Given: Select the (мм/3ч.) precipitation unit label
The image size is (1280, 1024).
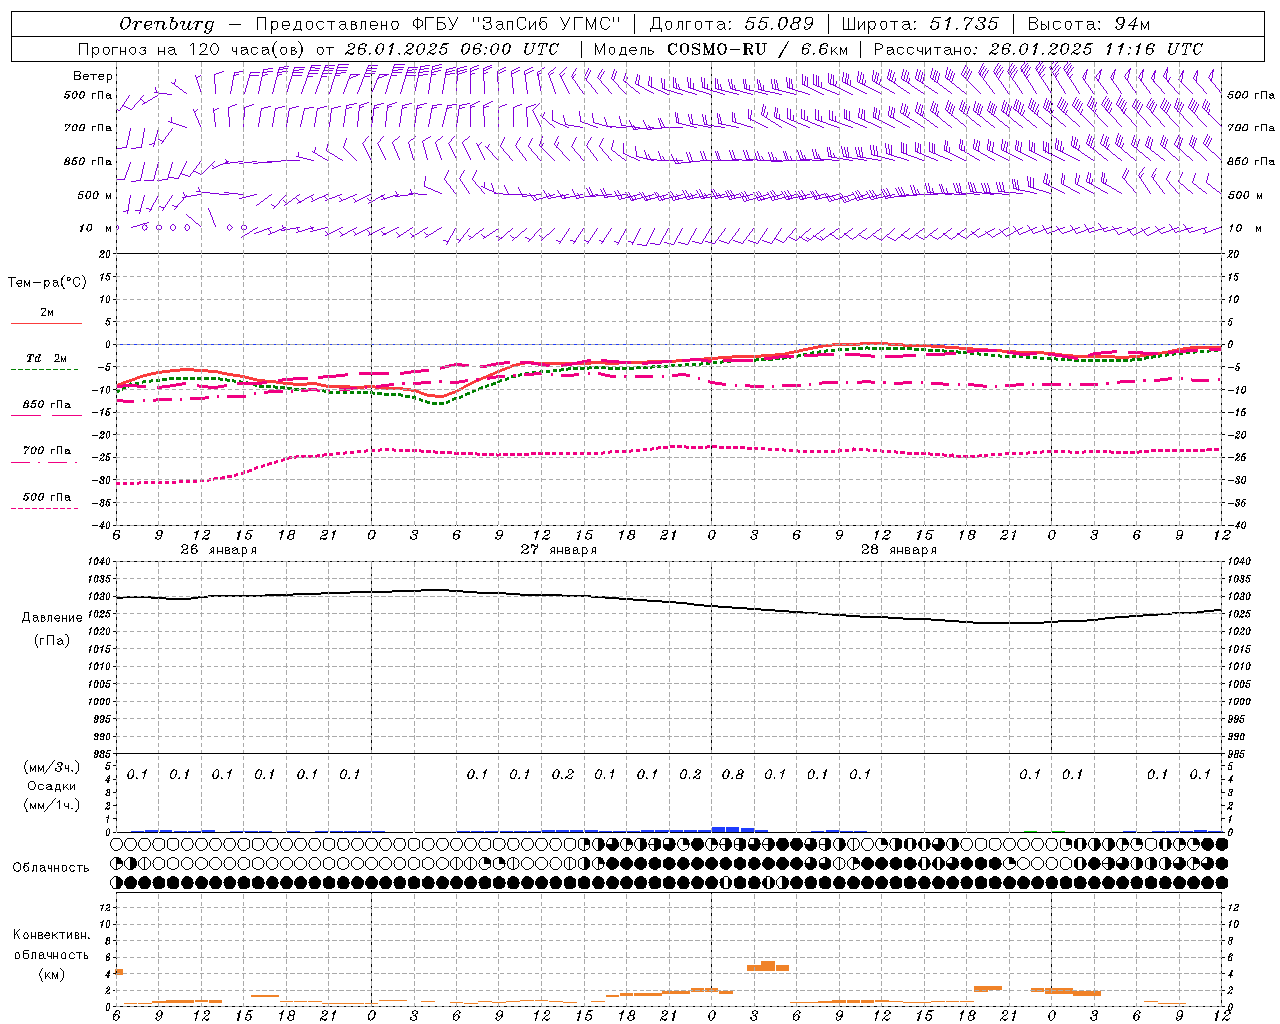Looking at the screenshot, I should tap(52, 767).
